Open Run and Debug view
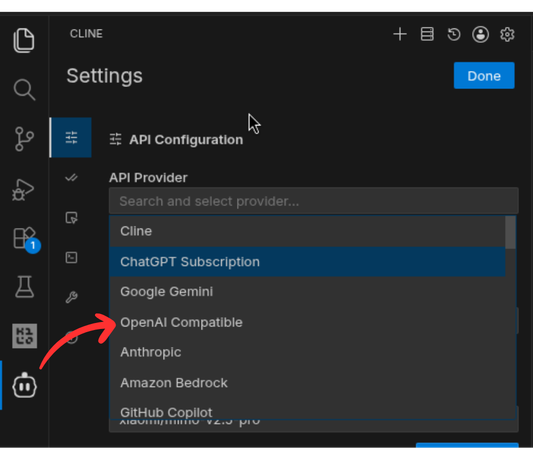533x460 pixels. [x=23, y=190]
